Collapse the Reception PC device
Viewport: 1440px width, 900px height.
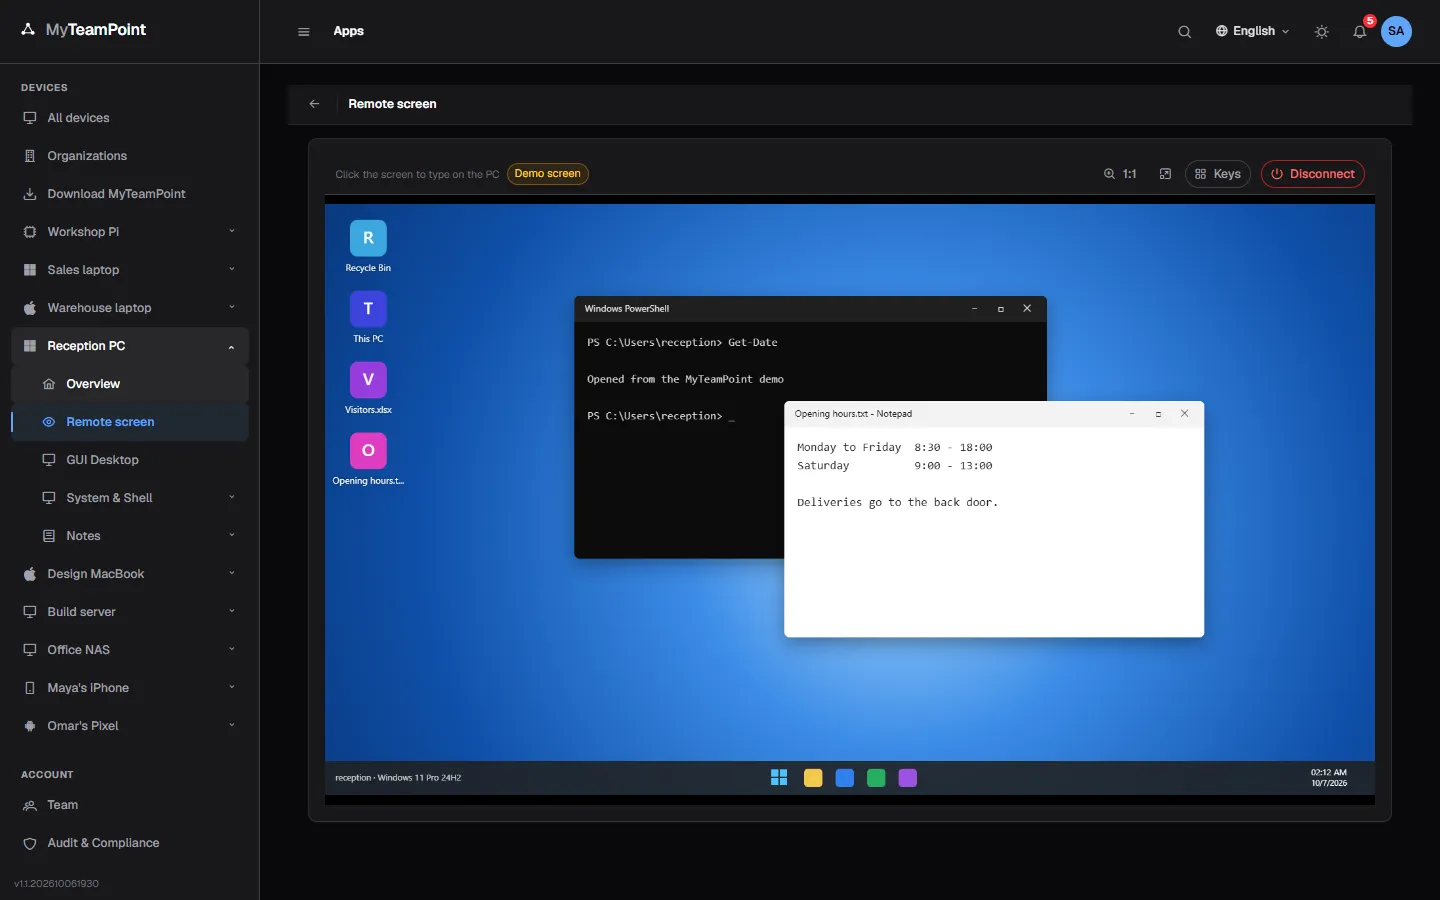130,346
